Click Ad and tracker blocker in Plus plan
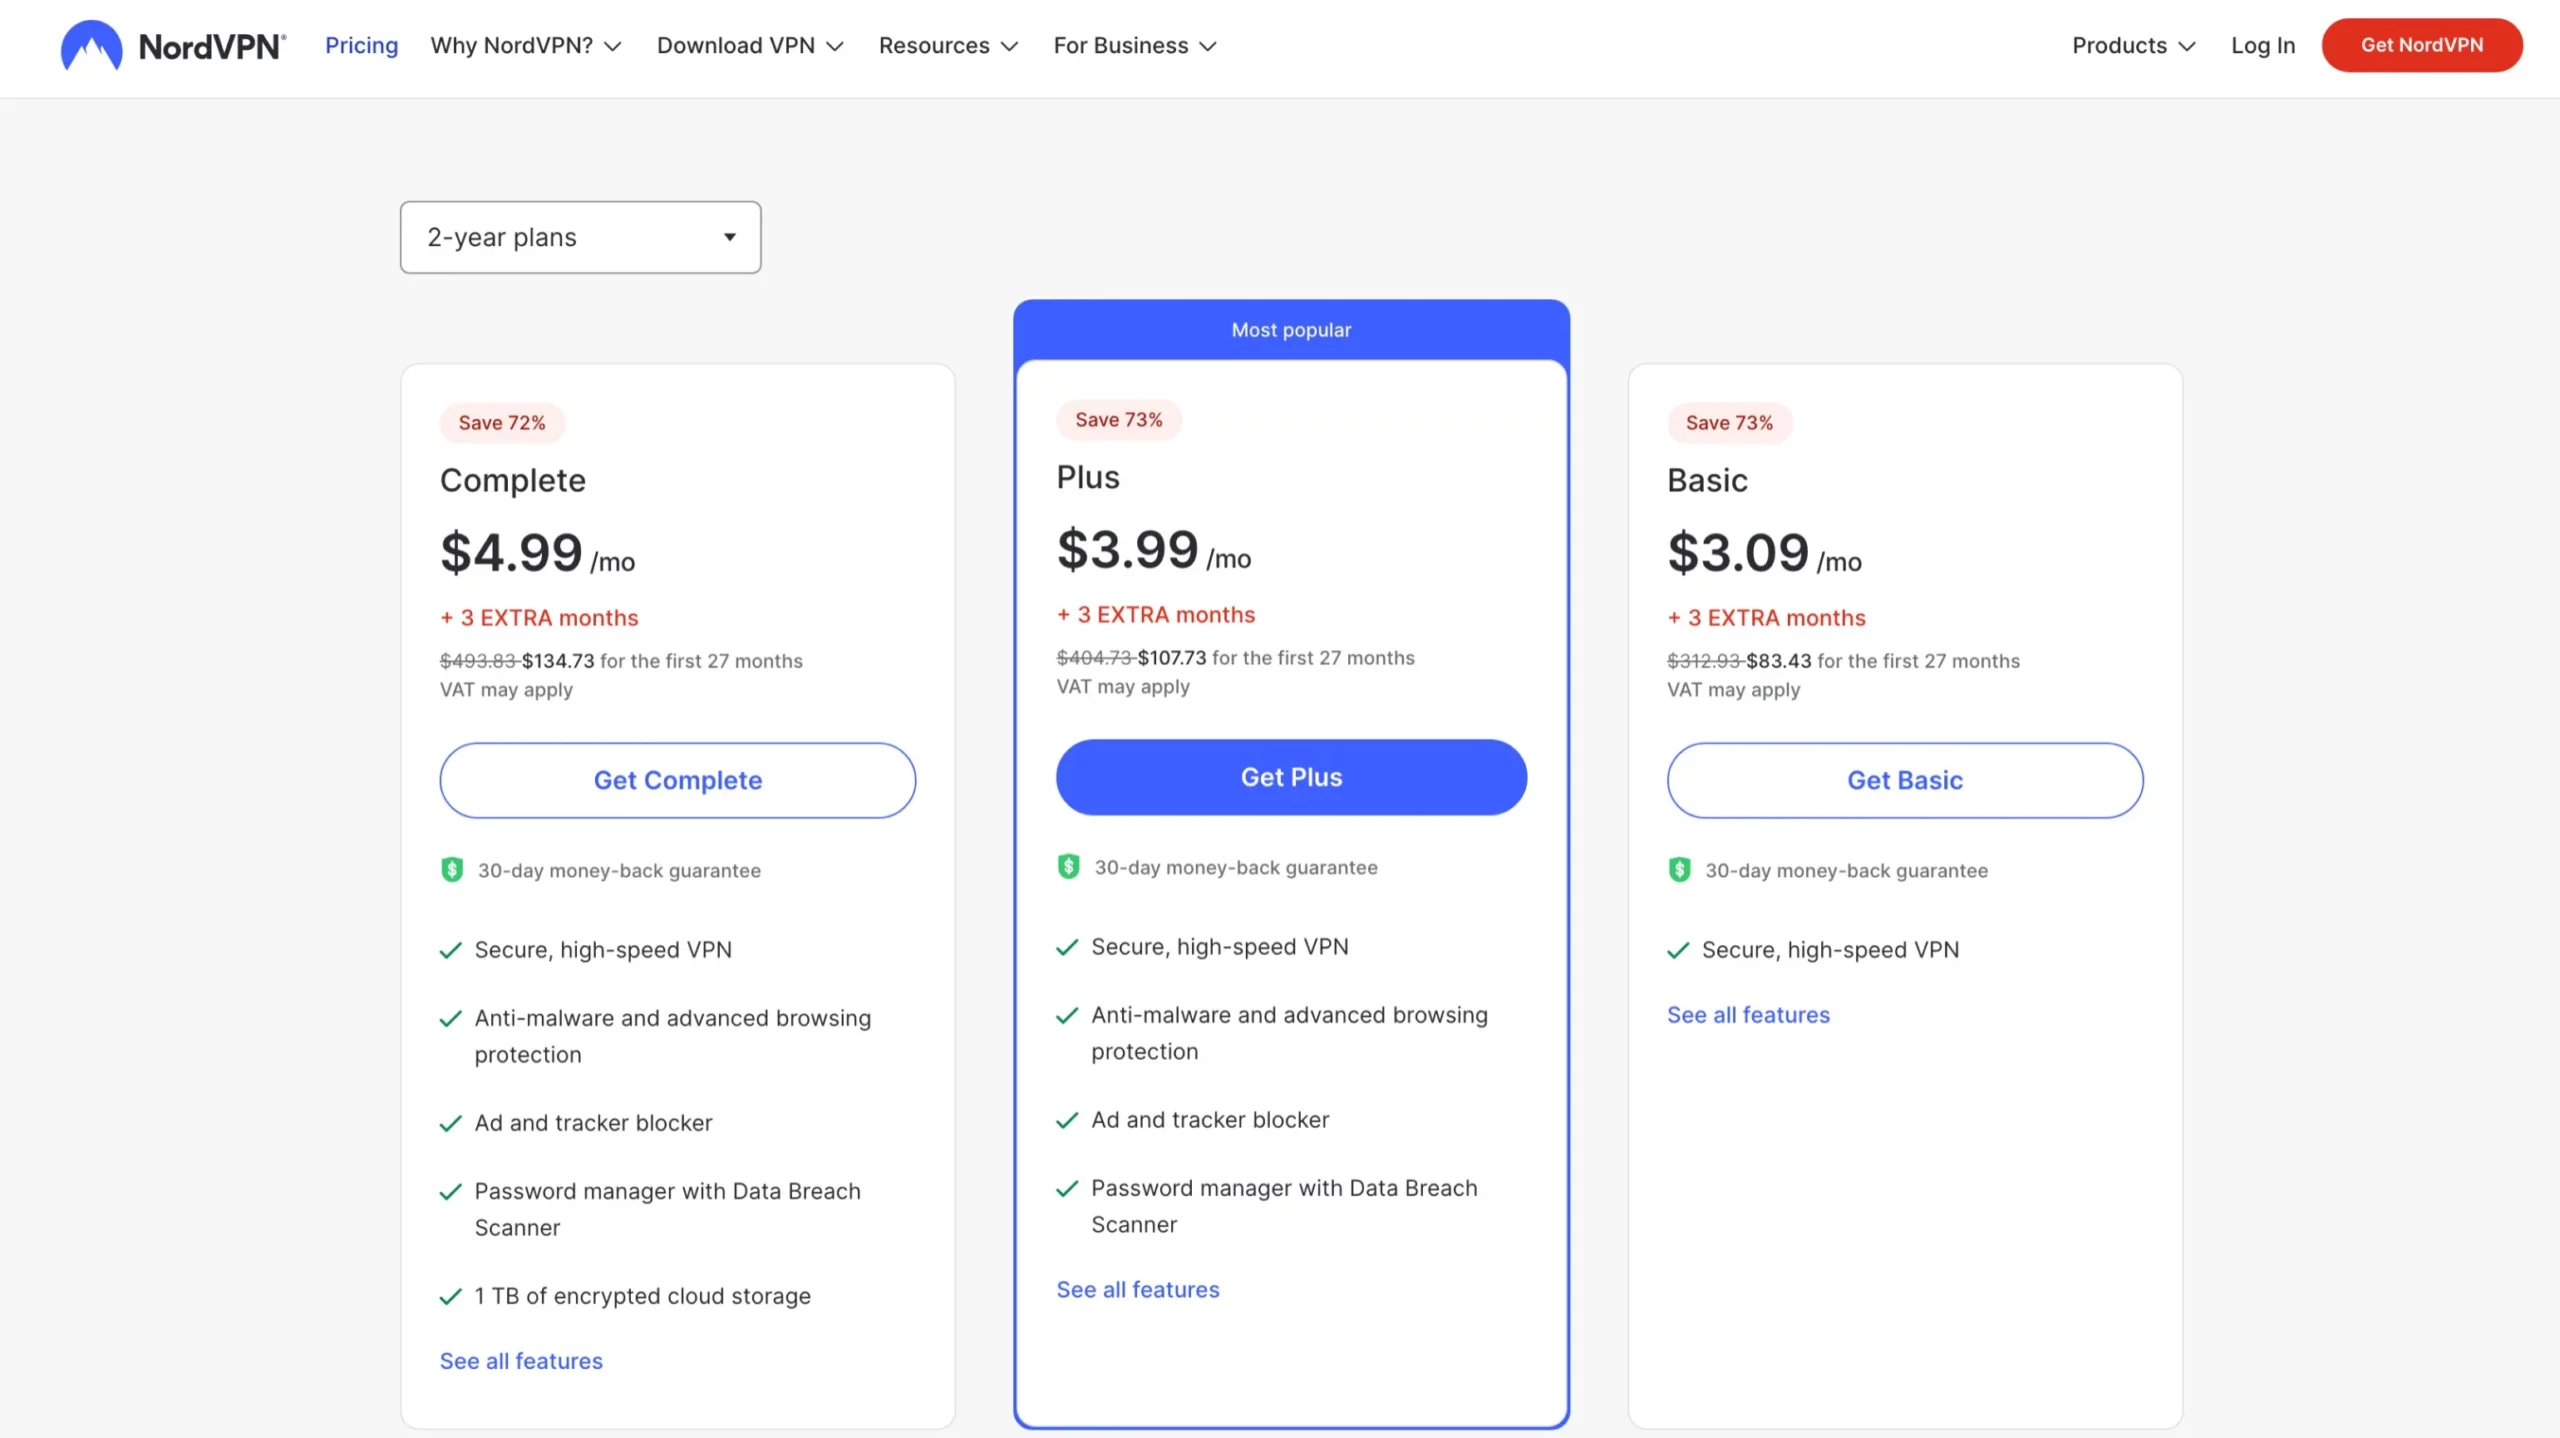The height and width of the screenshot is (1438, 2560). point(1210,1120)
